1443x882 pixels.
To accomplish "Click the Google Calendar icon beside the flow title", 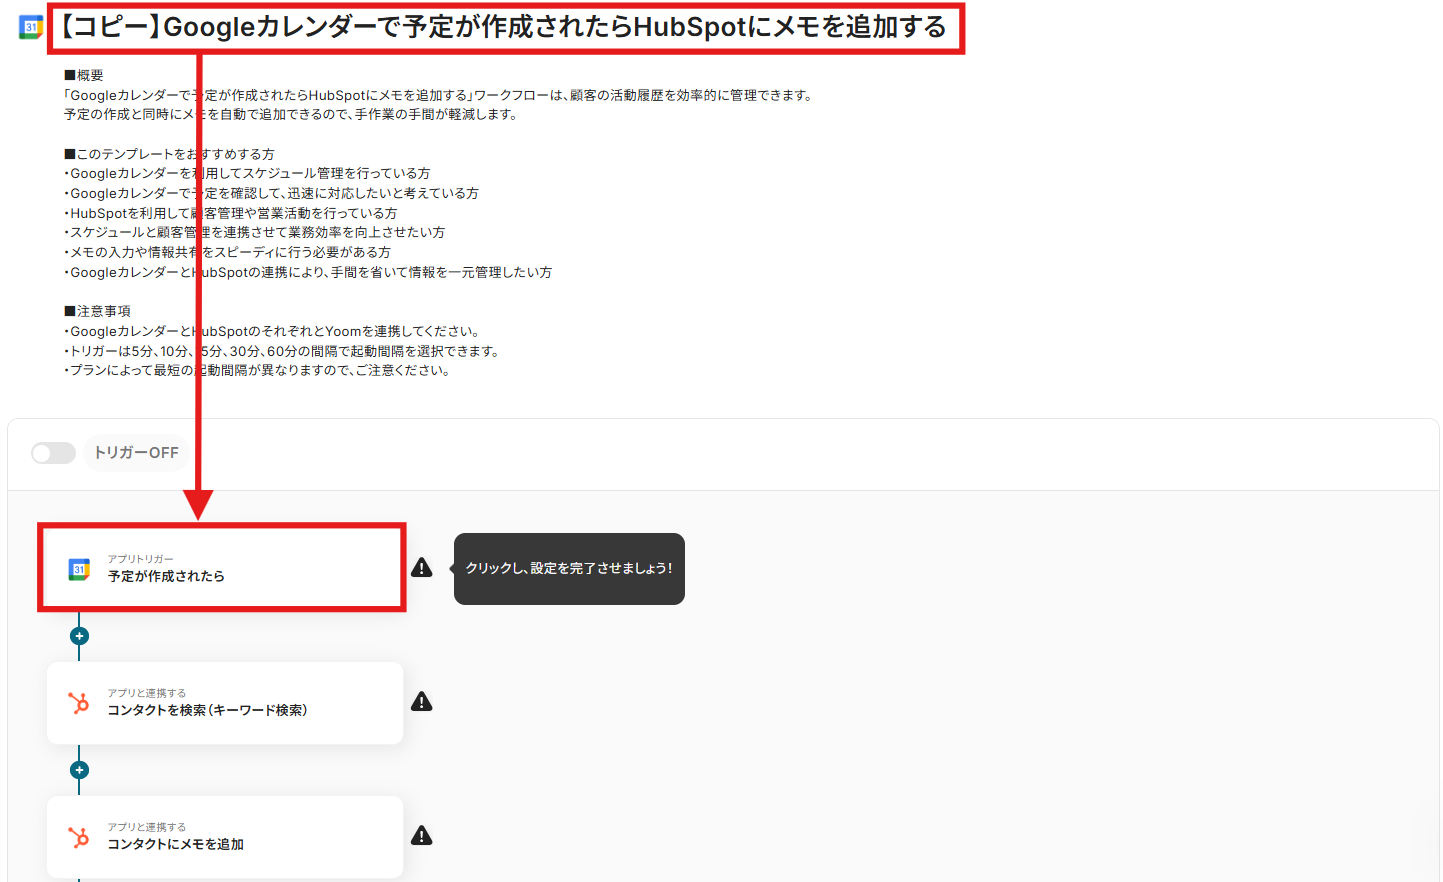I will click(x=31, y=27).
